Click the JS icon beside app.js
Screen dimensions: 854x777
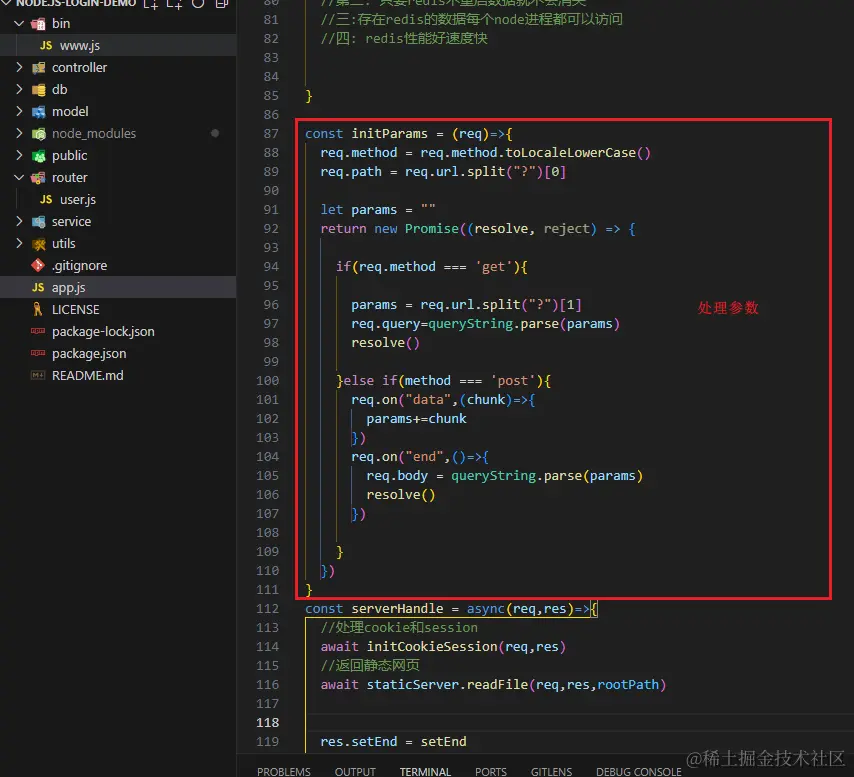[x=38, y=287]
